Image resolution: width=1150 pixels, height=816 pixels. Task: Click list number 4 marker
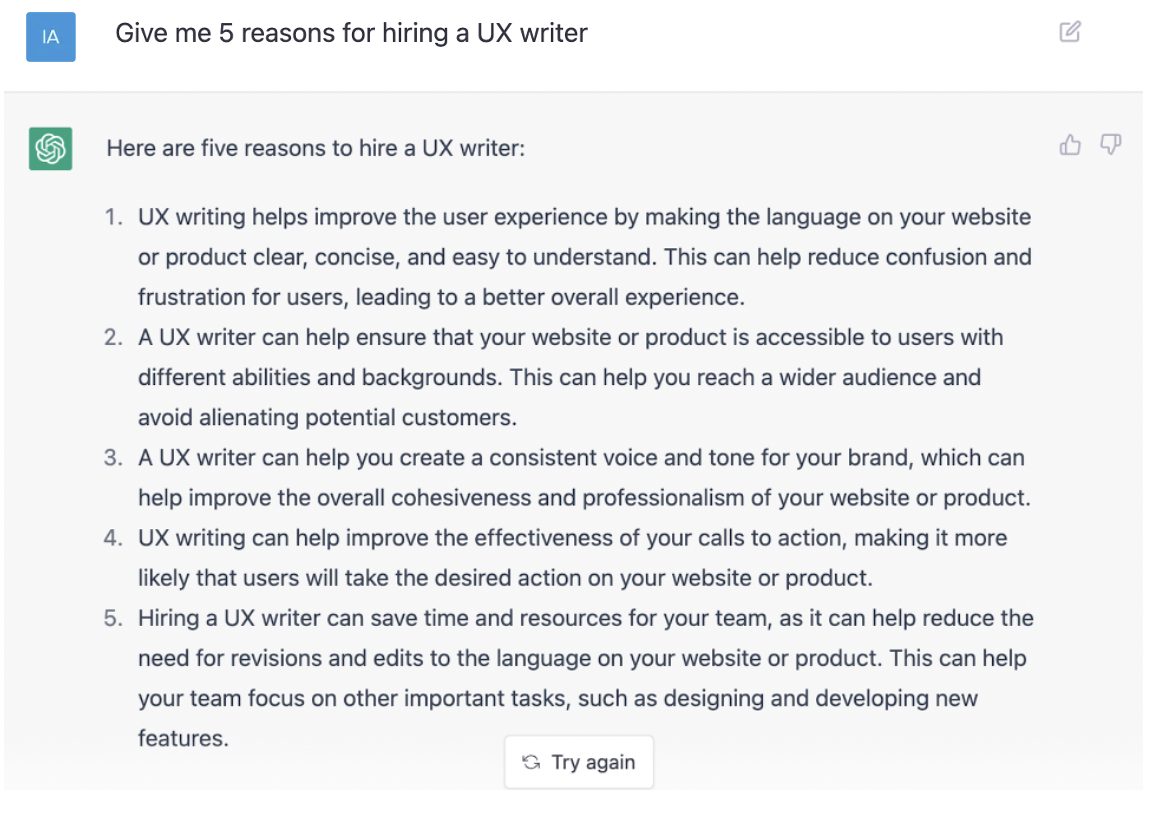(114, 537)
